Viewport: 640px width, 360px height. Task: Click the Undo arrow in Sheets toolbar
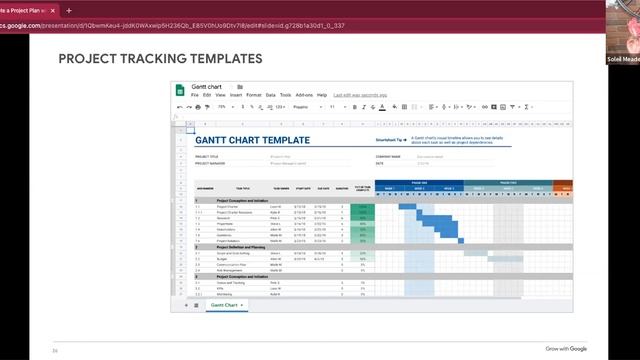click(x=180, y=107)
